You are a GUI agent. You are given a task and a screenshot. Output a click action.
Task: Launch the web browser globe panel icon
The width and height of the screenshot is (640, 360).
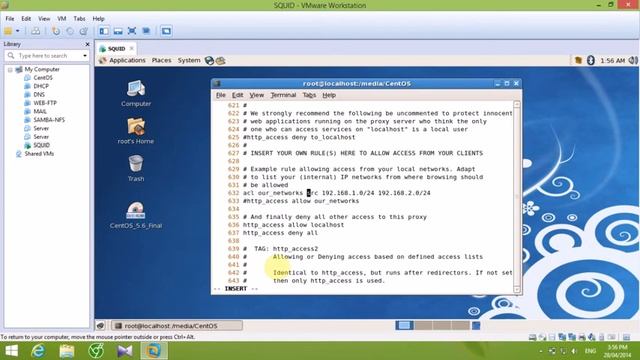coord(209,61)
